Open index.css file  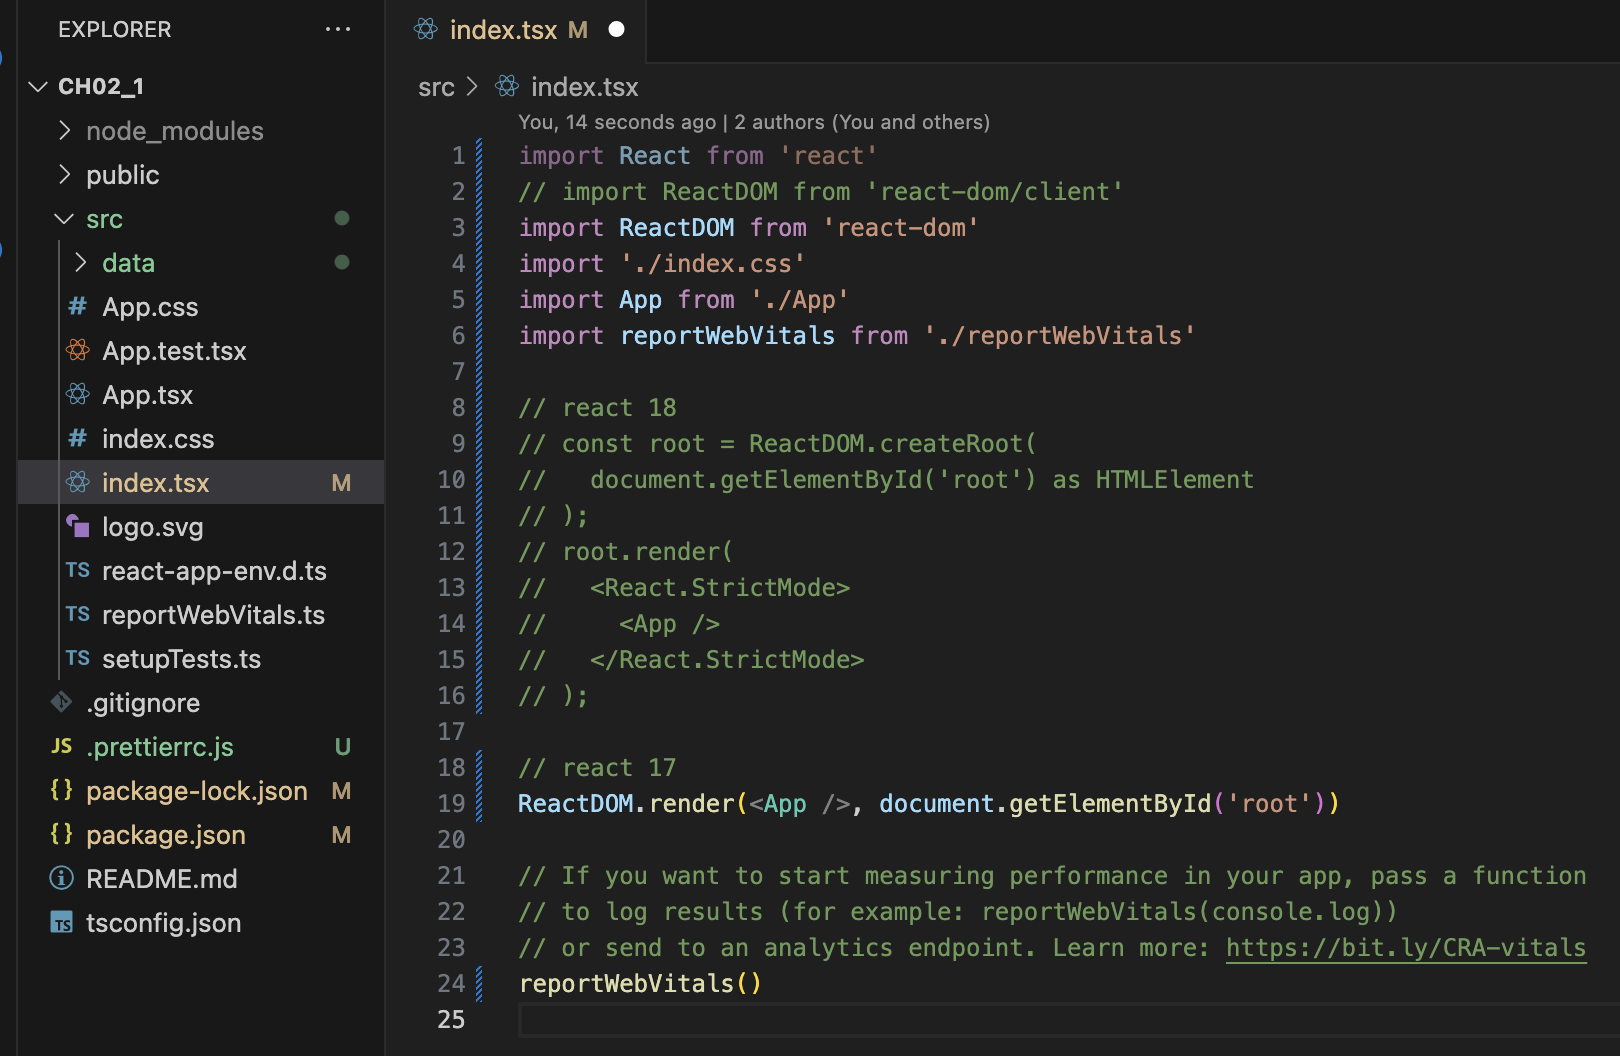click(158, 439)
